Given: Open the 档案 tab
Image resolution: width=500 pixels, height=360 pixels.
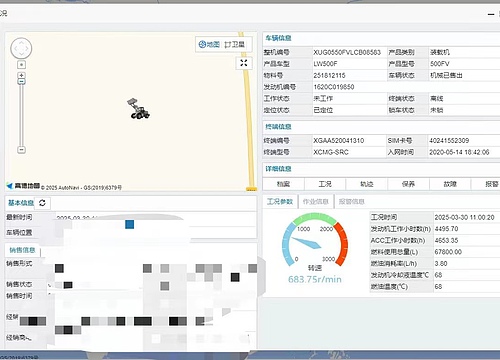Looking at the screenshot, I should (x=283, y=184).
